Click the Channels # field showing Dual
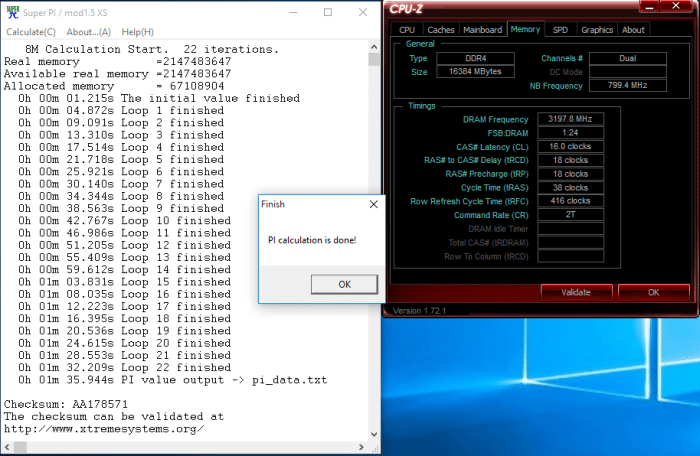This screenshot has height=456, width=700. [x=628, y=59]
